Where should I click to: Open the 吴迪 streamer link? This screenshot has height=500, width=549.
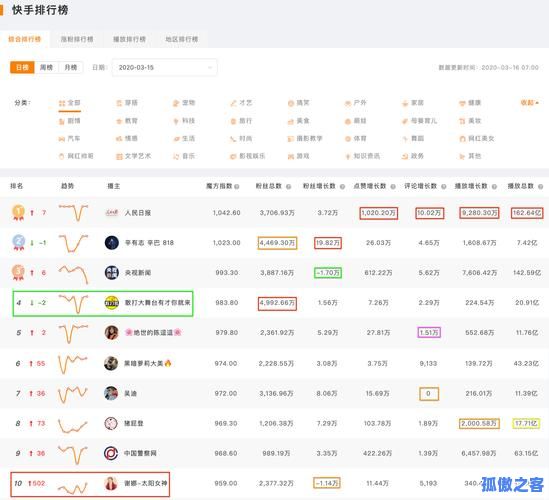pyautogui.click(x=131, y=393)
